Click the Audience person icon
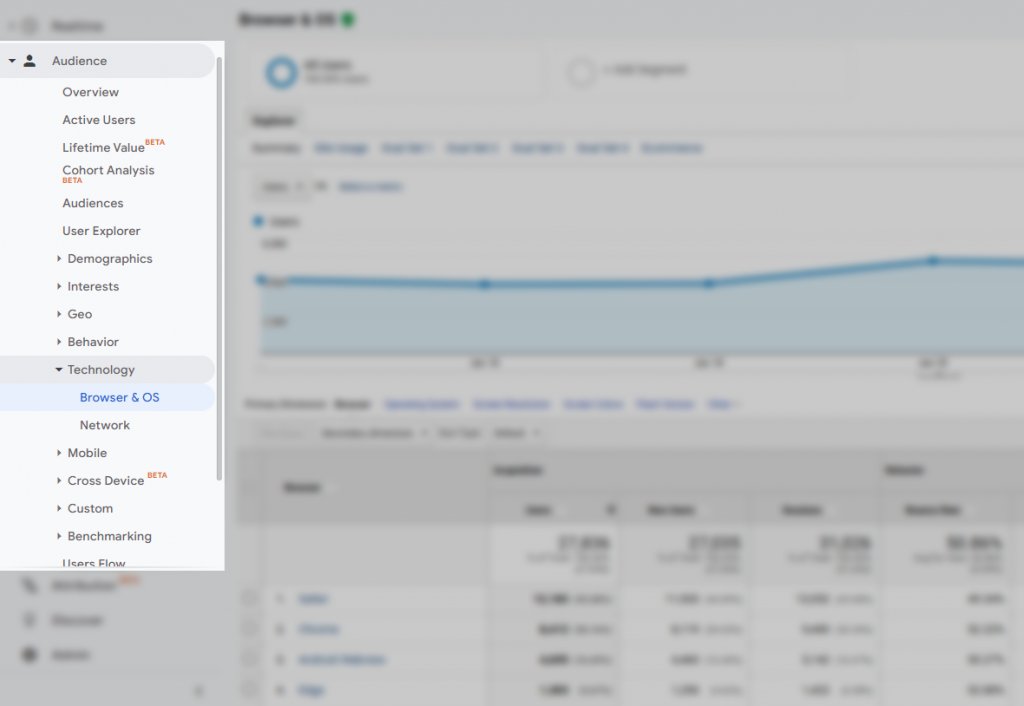1024x706 pixels. (29, 61)
